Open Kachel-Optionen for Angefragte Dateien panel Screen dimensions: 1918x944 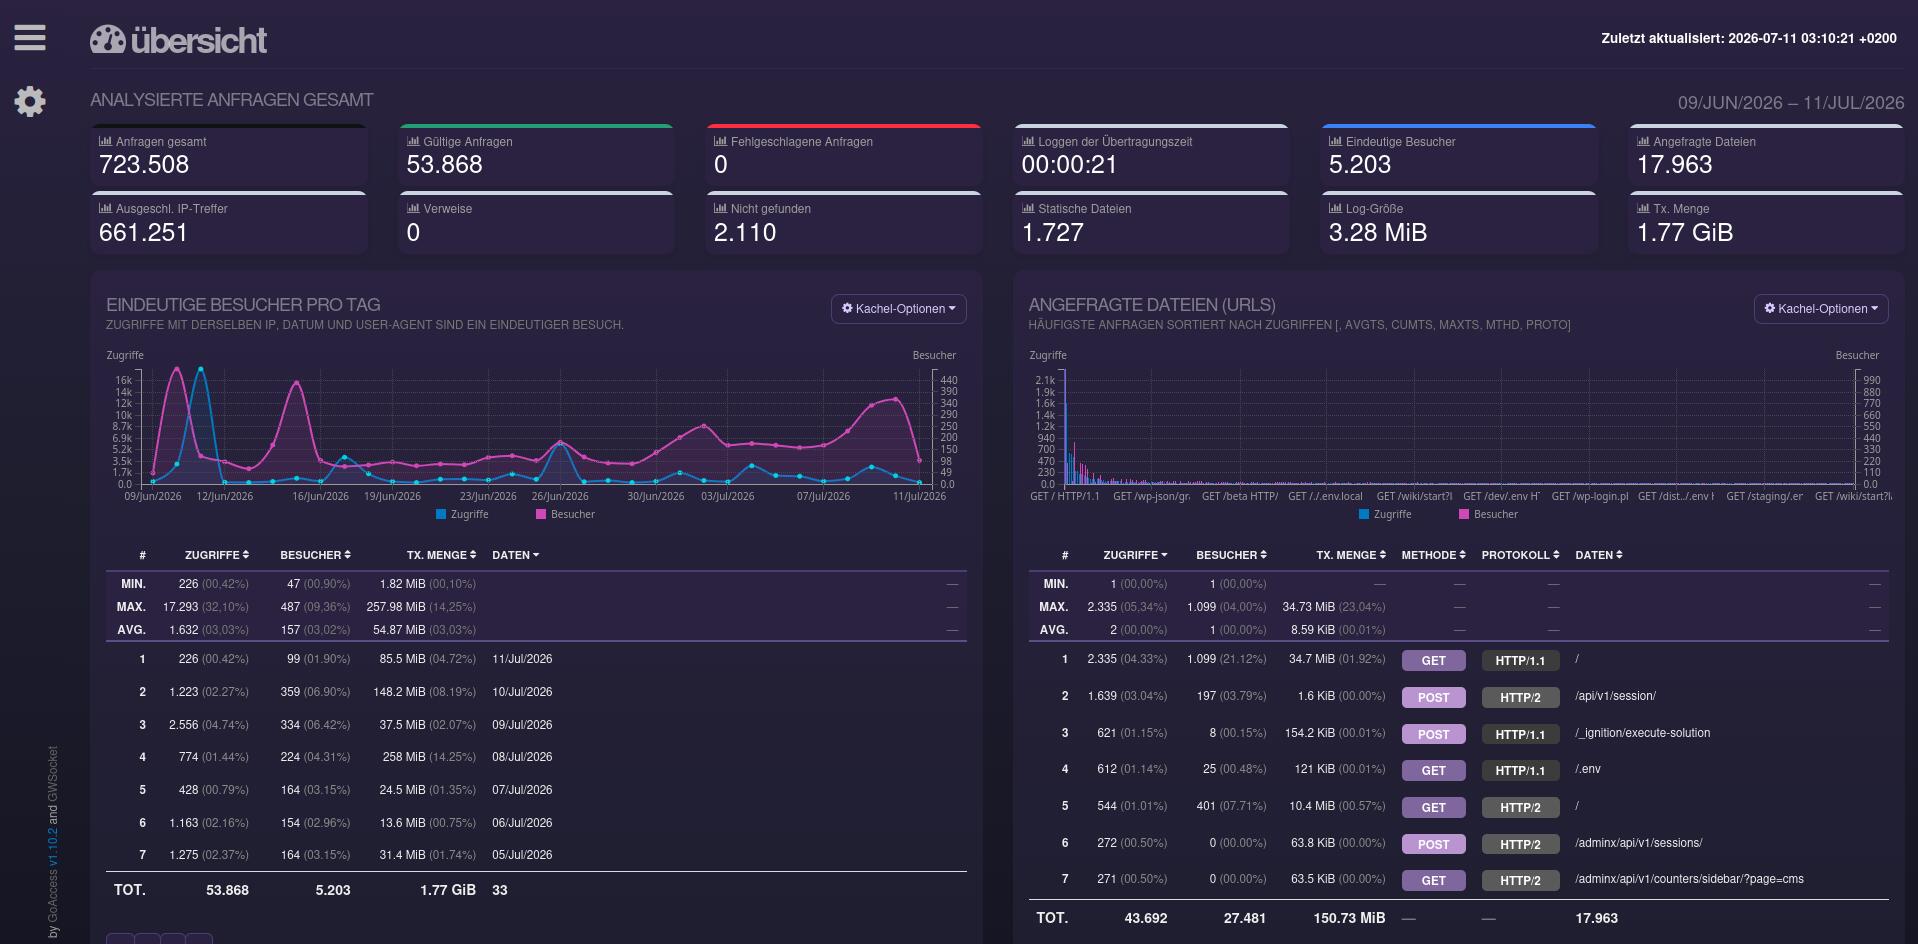click(1821, 309)
